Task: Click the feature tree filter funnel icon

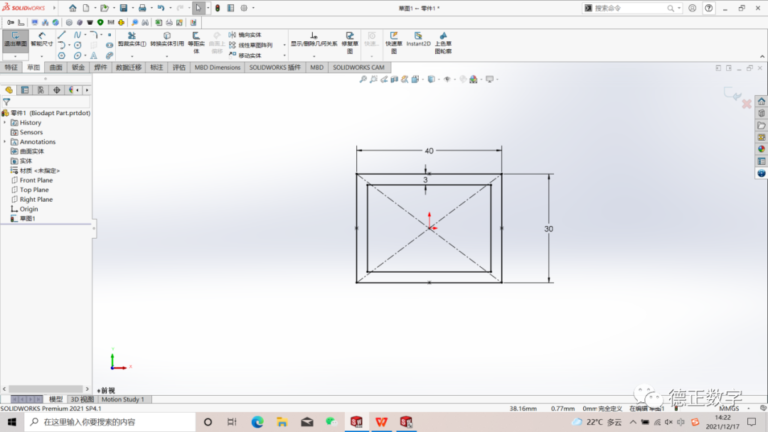Action: [x=6, y=102]
